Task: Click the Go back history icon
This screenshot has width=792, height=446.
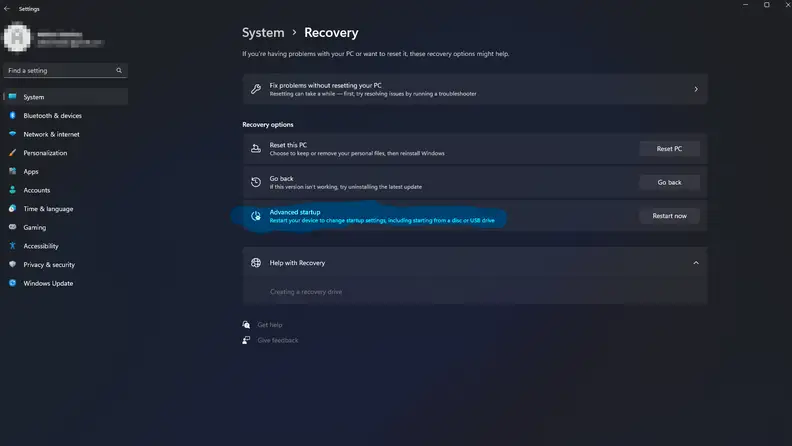Action: click(x=256, y=182)
